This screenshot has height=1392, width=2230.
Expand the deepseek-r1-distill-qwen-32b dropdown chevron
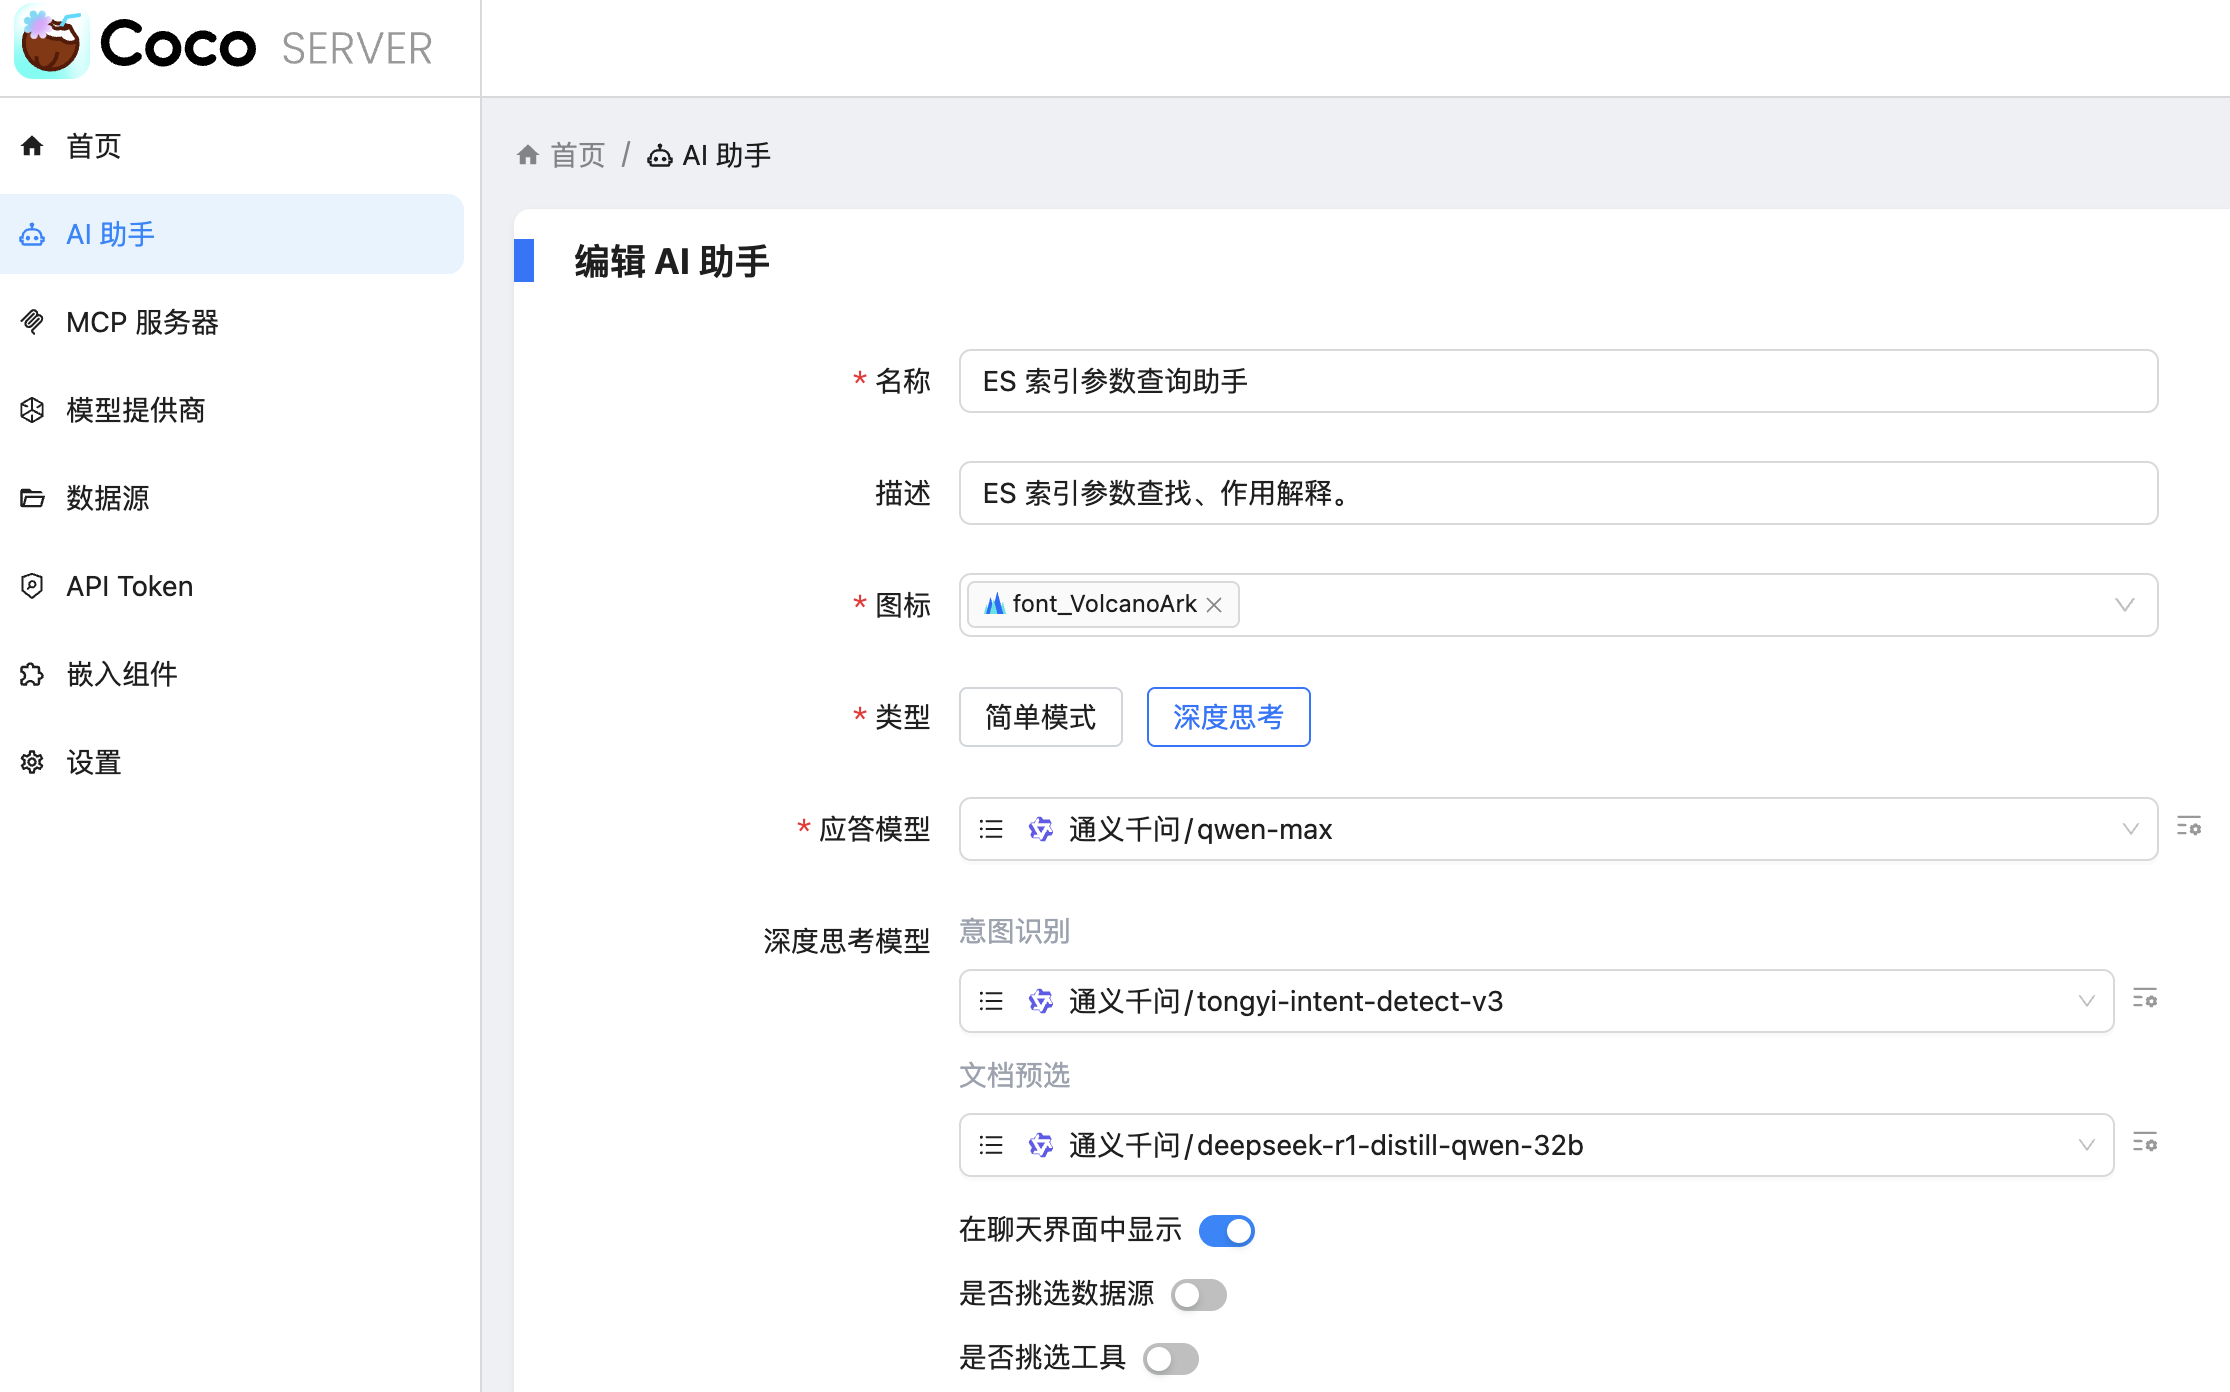2086,1145
